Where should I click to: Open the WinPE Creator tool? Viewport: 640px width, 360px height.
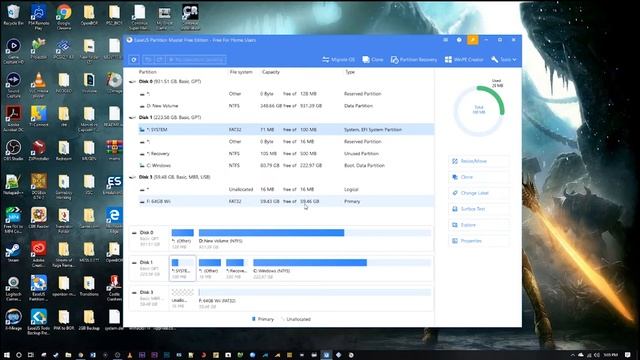click(x=464, y=60)
